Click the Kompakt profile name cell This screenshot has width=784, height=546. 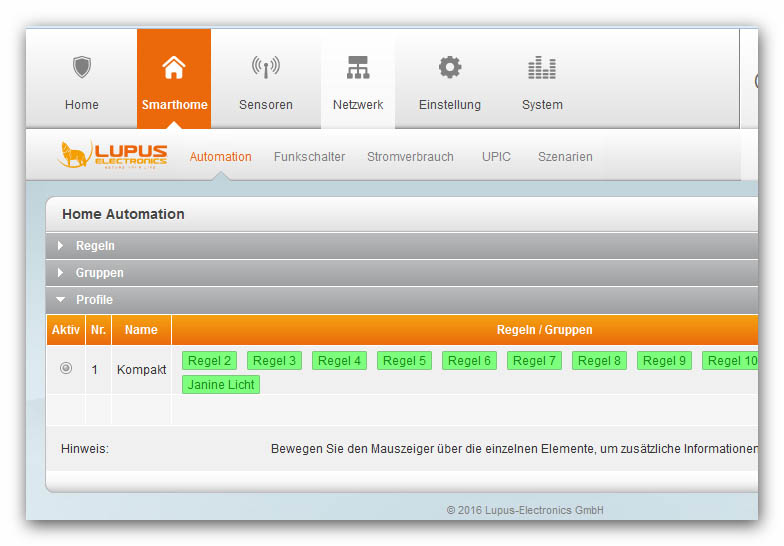click(x=141, y=370)
